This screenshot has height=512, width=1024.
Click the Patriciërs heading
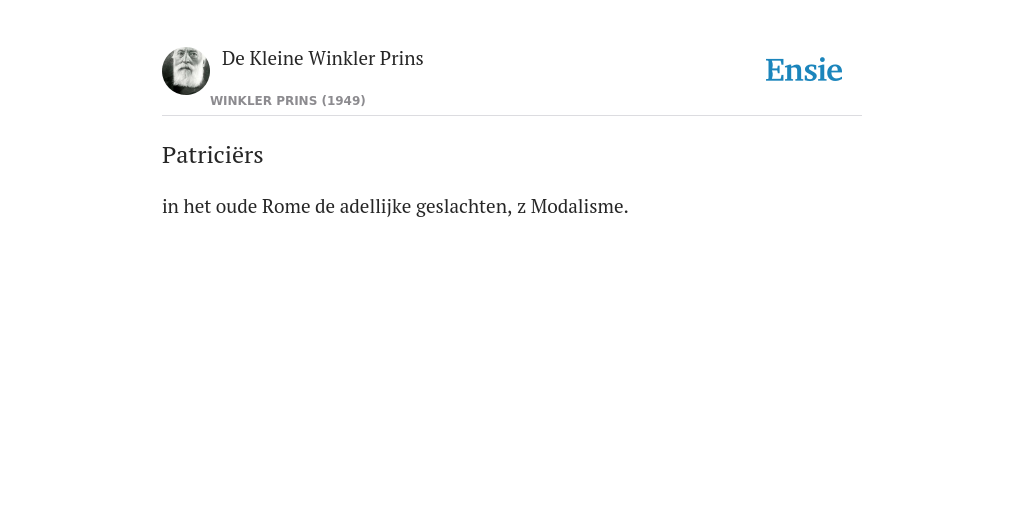point(212,155)
